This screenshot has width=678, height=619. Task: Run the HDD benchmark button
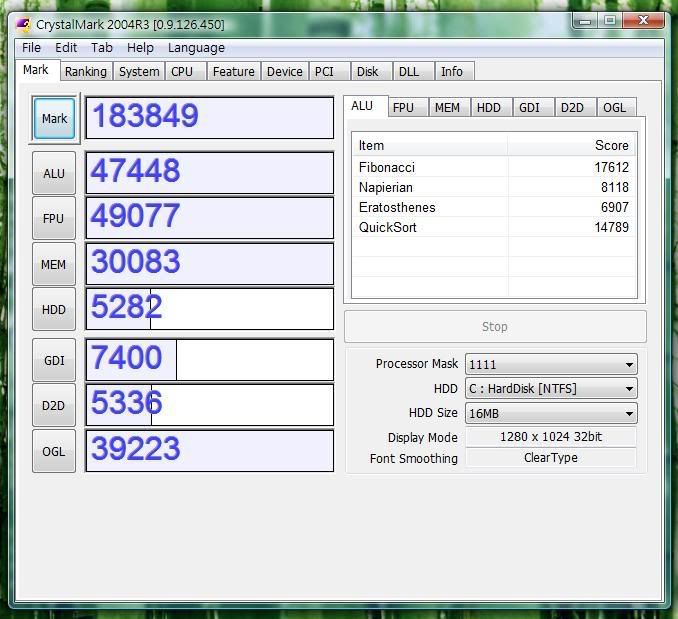(x=54, y=310)
